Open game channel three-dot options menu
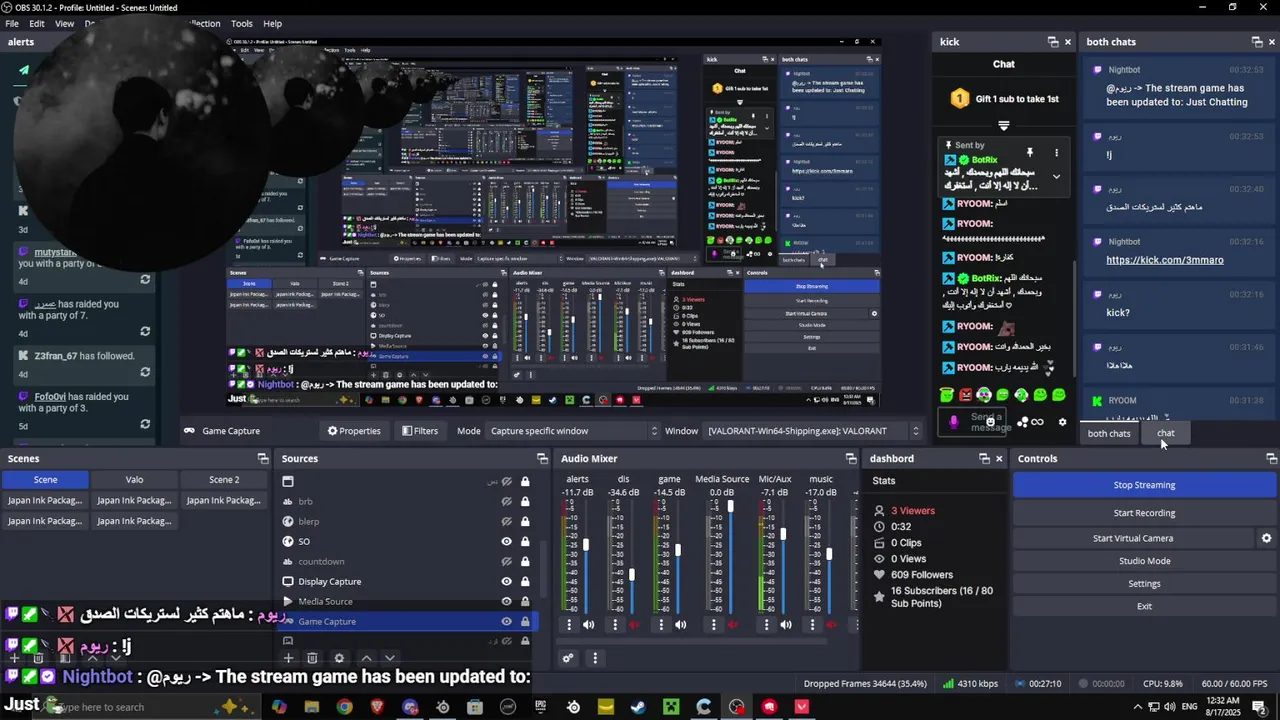 click(661, 625)
